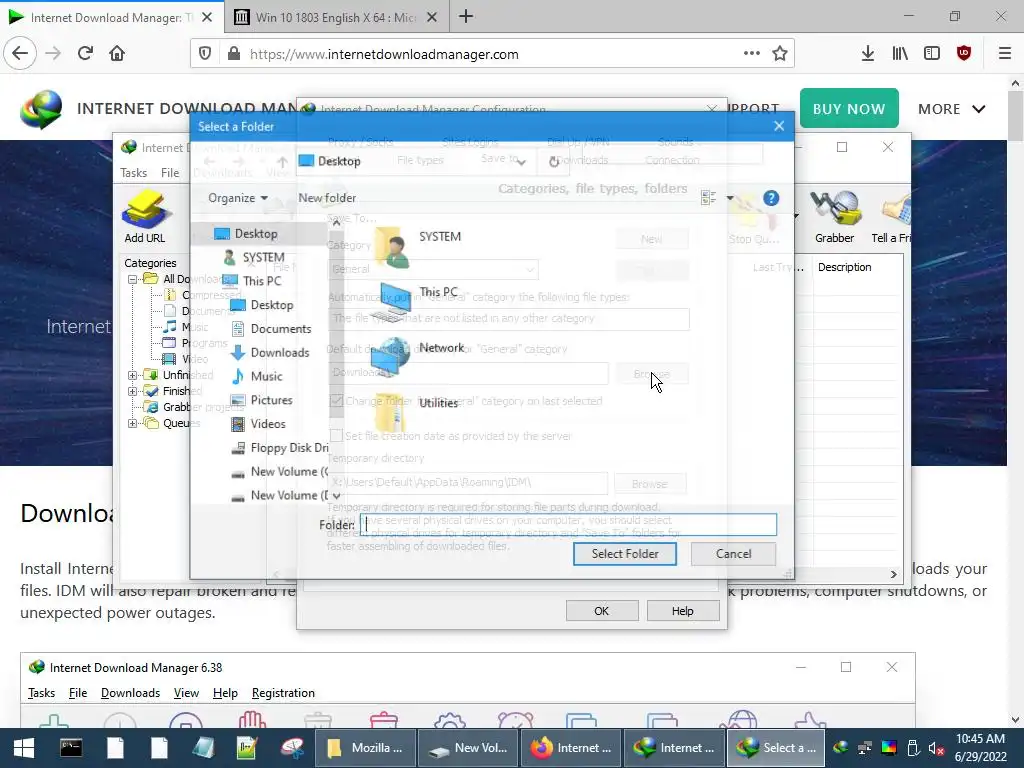Screen dimensions: 1024x768
Task: Select SYSTEM in navigation tree
Action: tap(263, 257)
